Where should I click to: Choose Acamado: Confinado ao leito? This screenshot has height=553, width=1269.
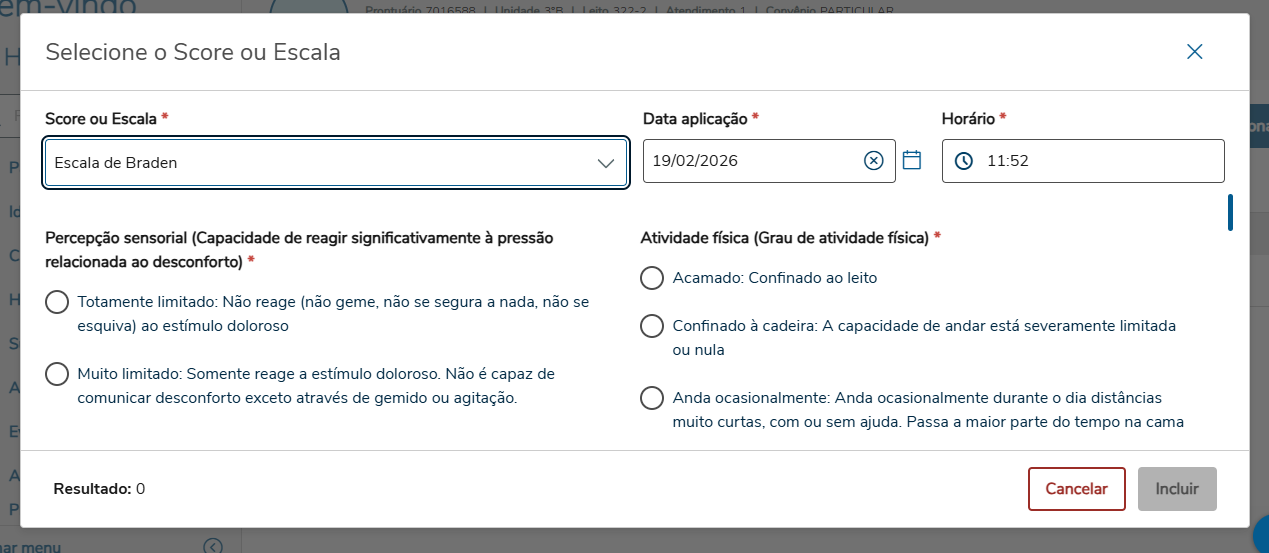[652, 278]
